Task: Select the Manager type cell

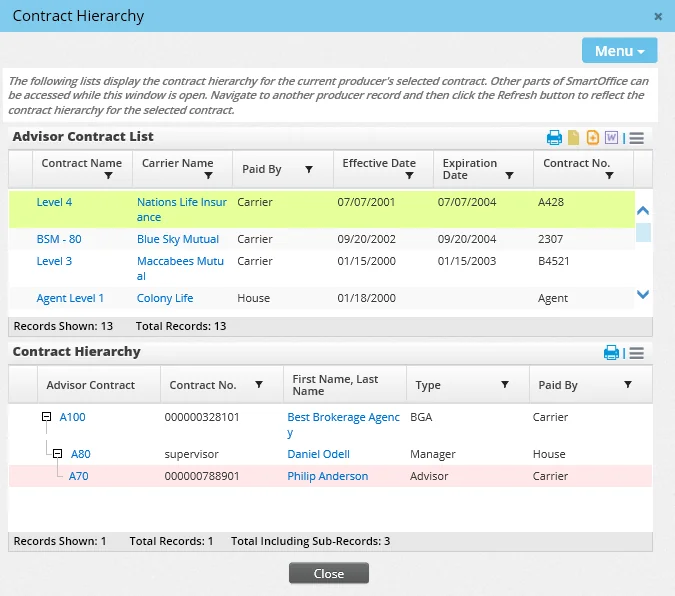Action: [433, 454]
